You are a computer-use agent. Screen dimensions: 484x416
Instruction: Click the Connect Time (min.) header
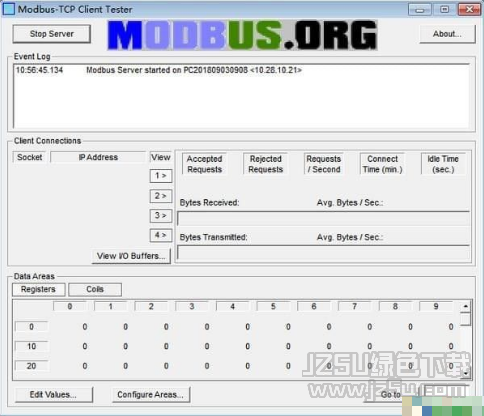(382, 164)
